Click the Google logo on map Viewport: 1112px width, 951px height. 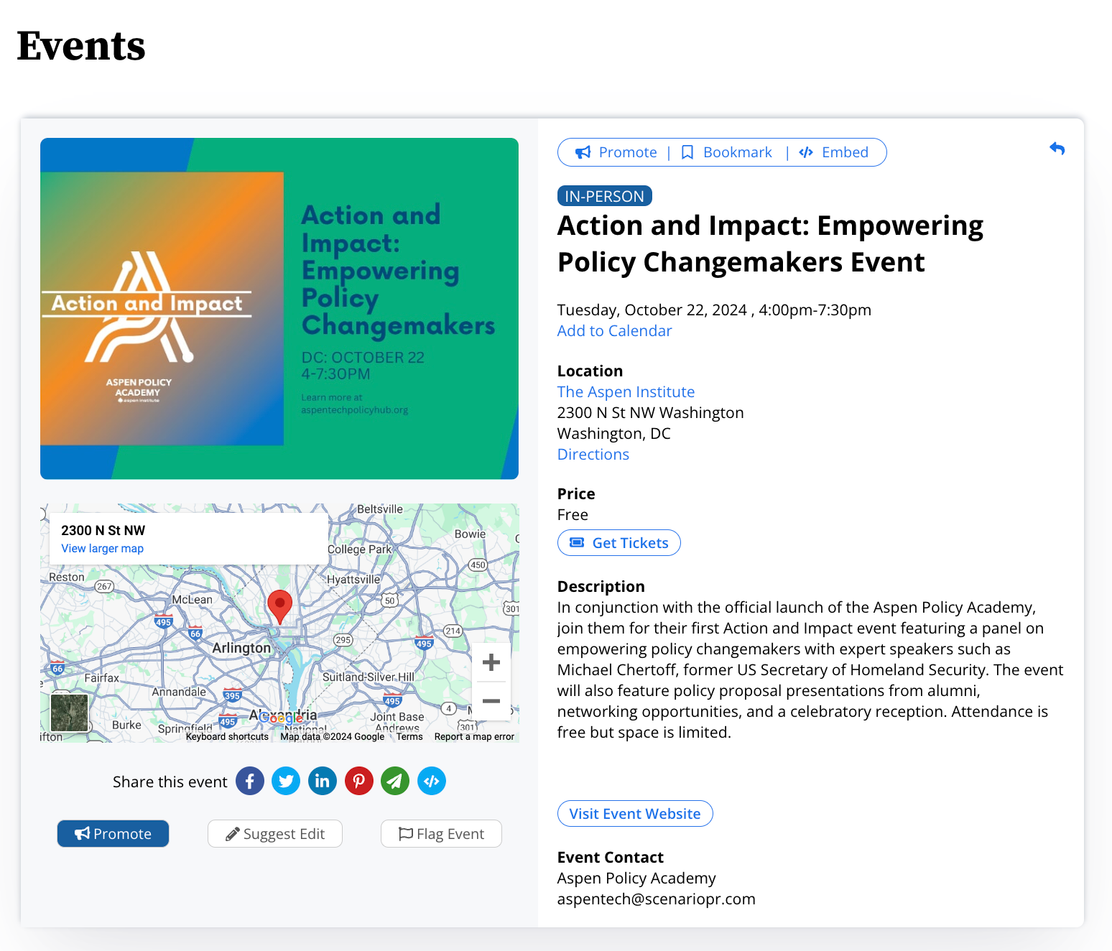click(282, 718)
